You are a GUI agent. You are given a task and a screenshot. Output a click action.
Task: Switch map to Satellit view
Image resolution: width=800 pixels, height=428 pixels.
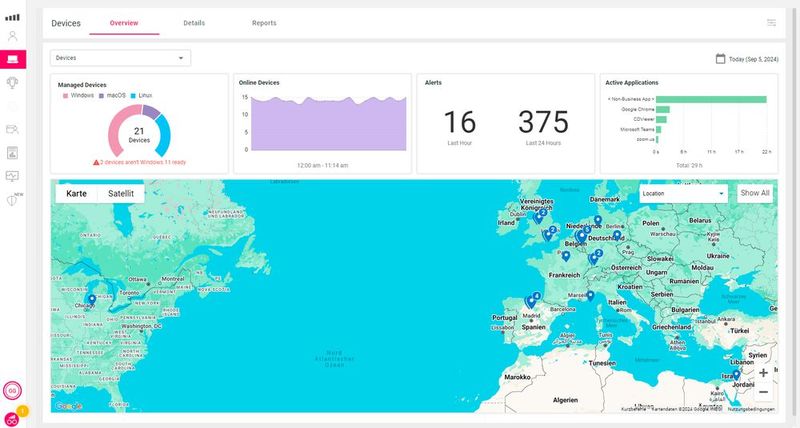(x=121, y=193)
